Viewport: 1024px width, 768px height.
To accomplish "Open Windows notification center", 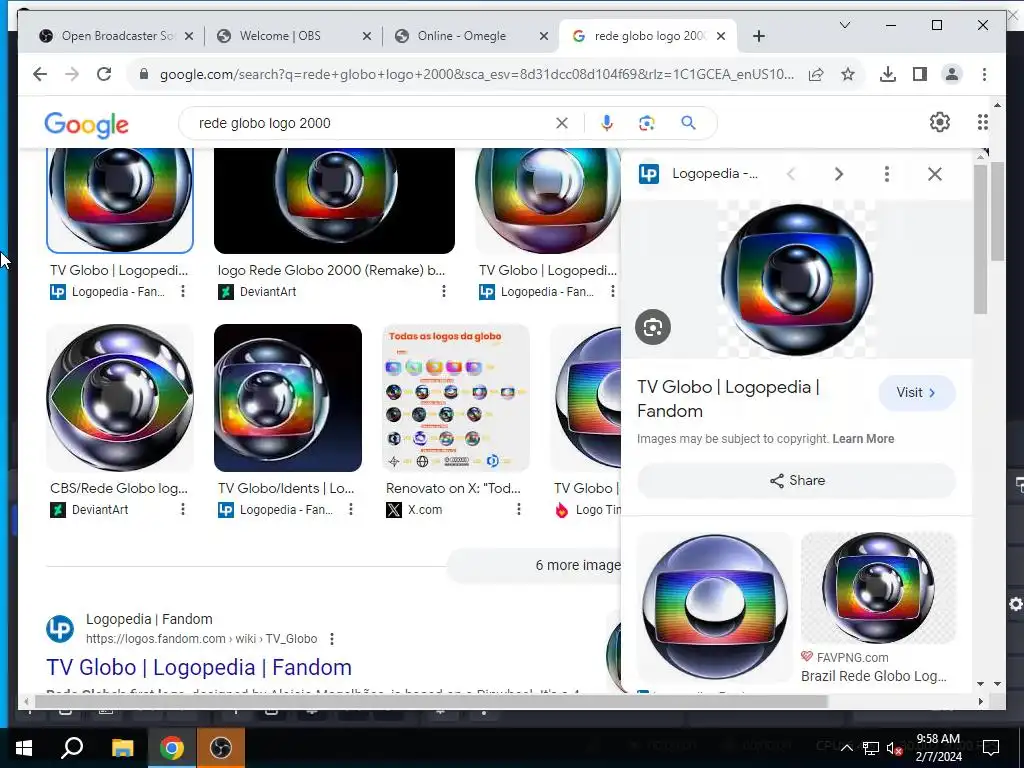I will coord(991,747).
